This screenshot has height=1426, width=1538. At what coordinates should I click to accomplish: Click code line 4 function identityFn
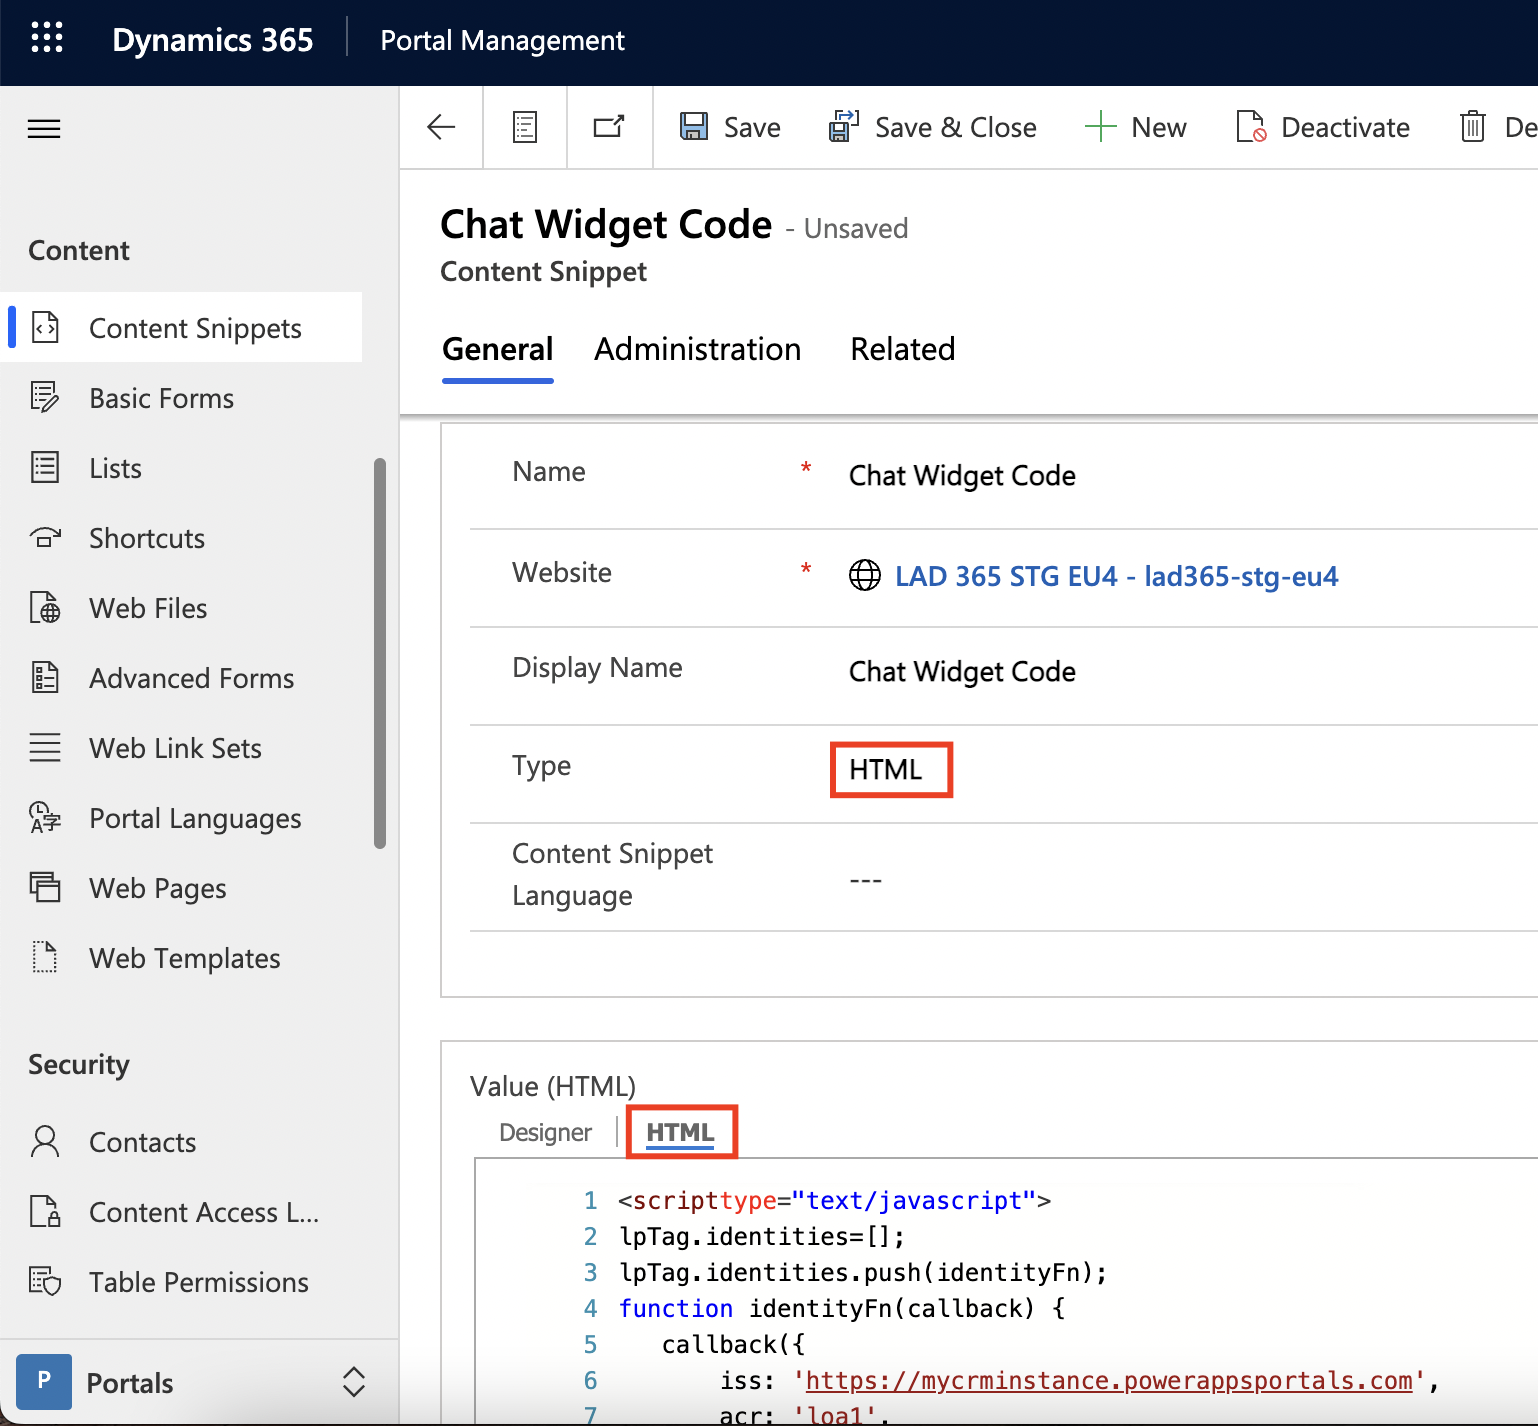tap(842, 1308)
